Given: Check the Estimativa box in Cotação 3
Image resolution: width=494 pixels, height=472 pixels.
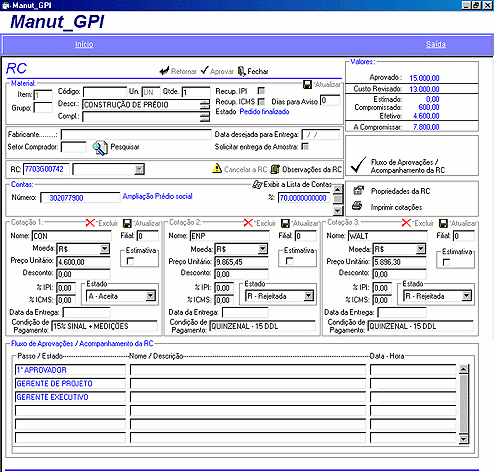Looking at the screenshot, I should click(x=446, y=262).
